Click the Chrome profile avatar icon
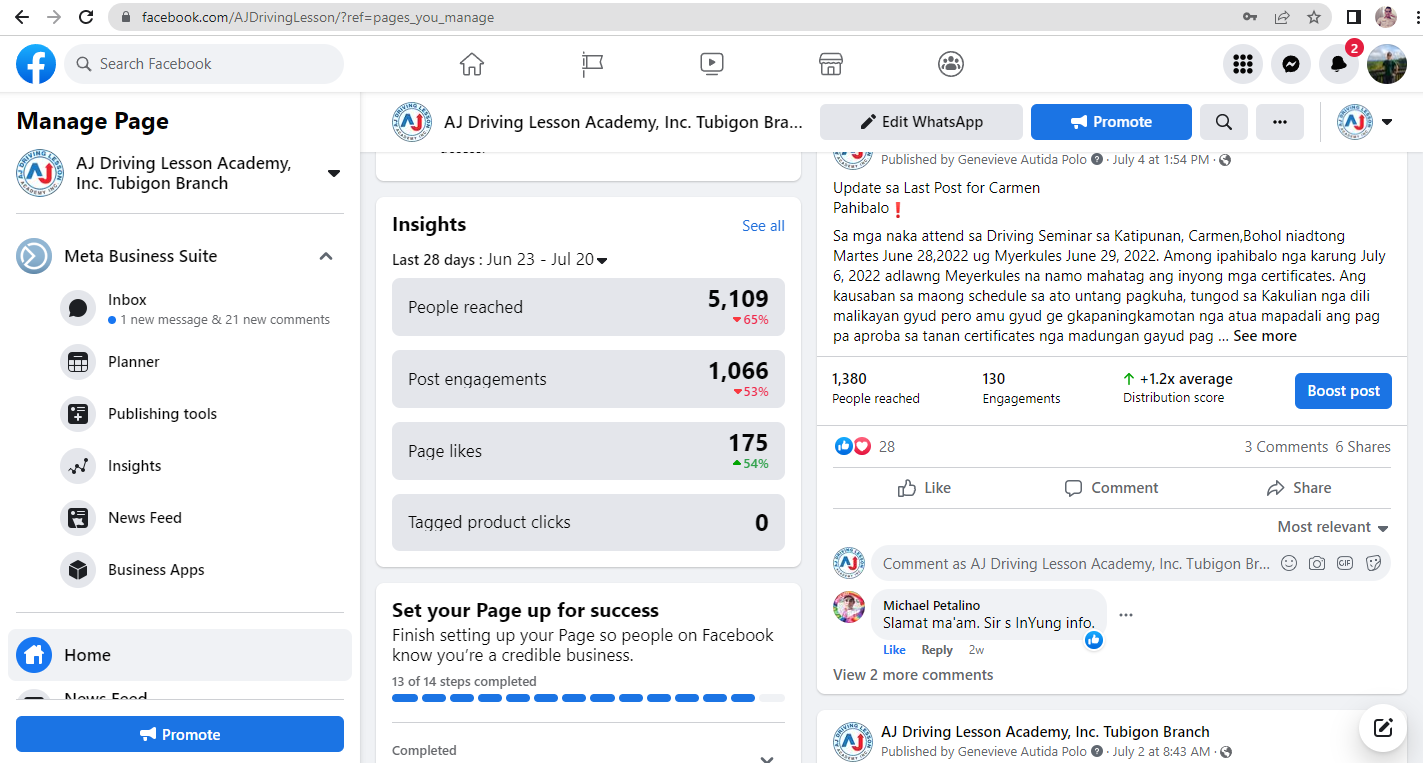This screenshot has height=763, width=1423. pos(1386,17)
